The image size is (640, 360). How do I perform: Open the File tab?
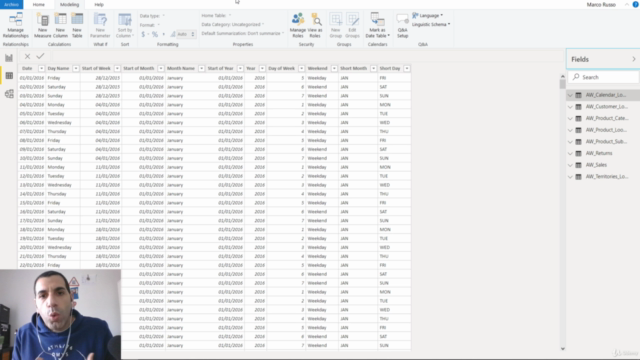coord(11,4)
